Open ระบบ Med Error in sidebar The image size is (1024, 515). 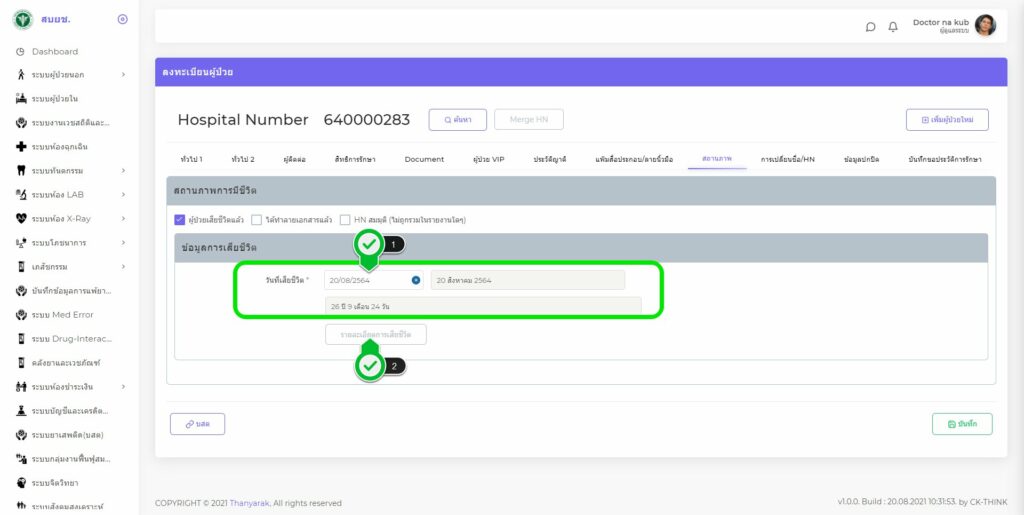pos(62,314)
